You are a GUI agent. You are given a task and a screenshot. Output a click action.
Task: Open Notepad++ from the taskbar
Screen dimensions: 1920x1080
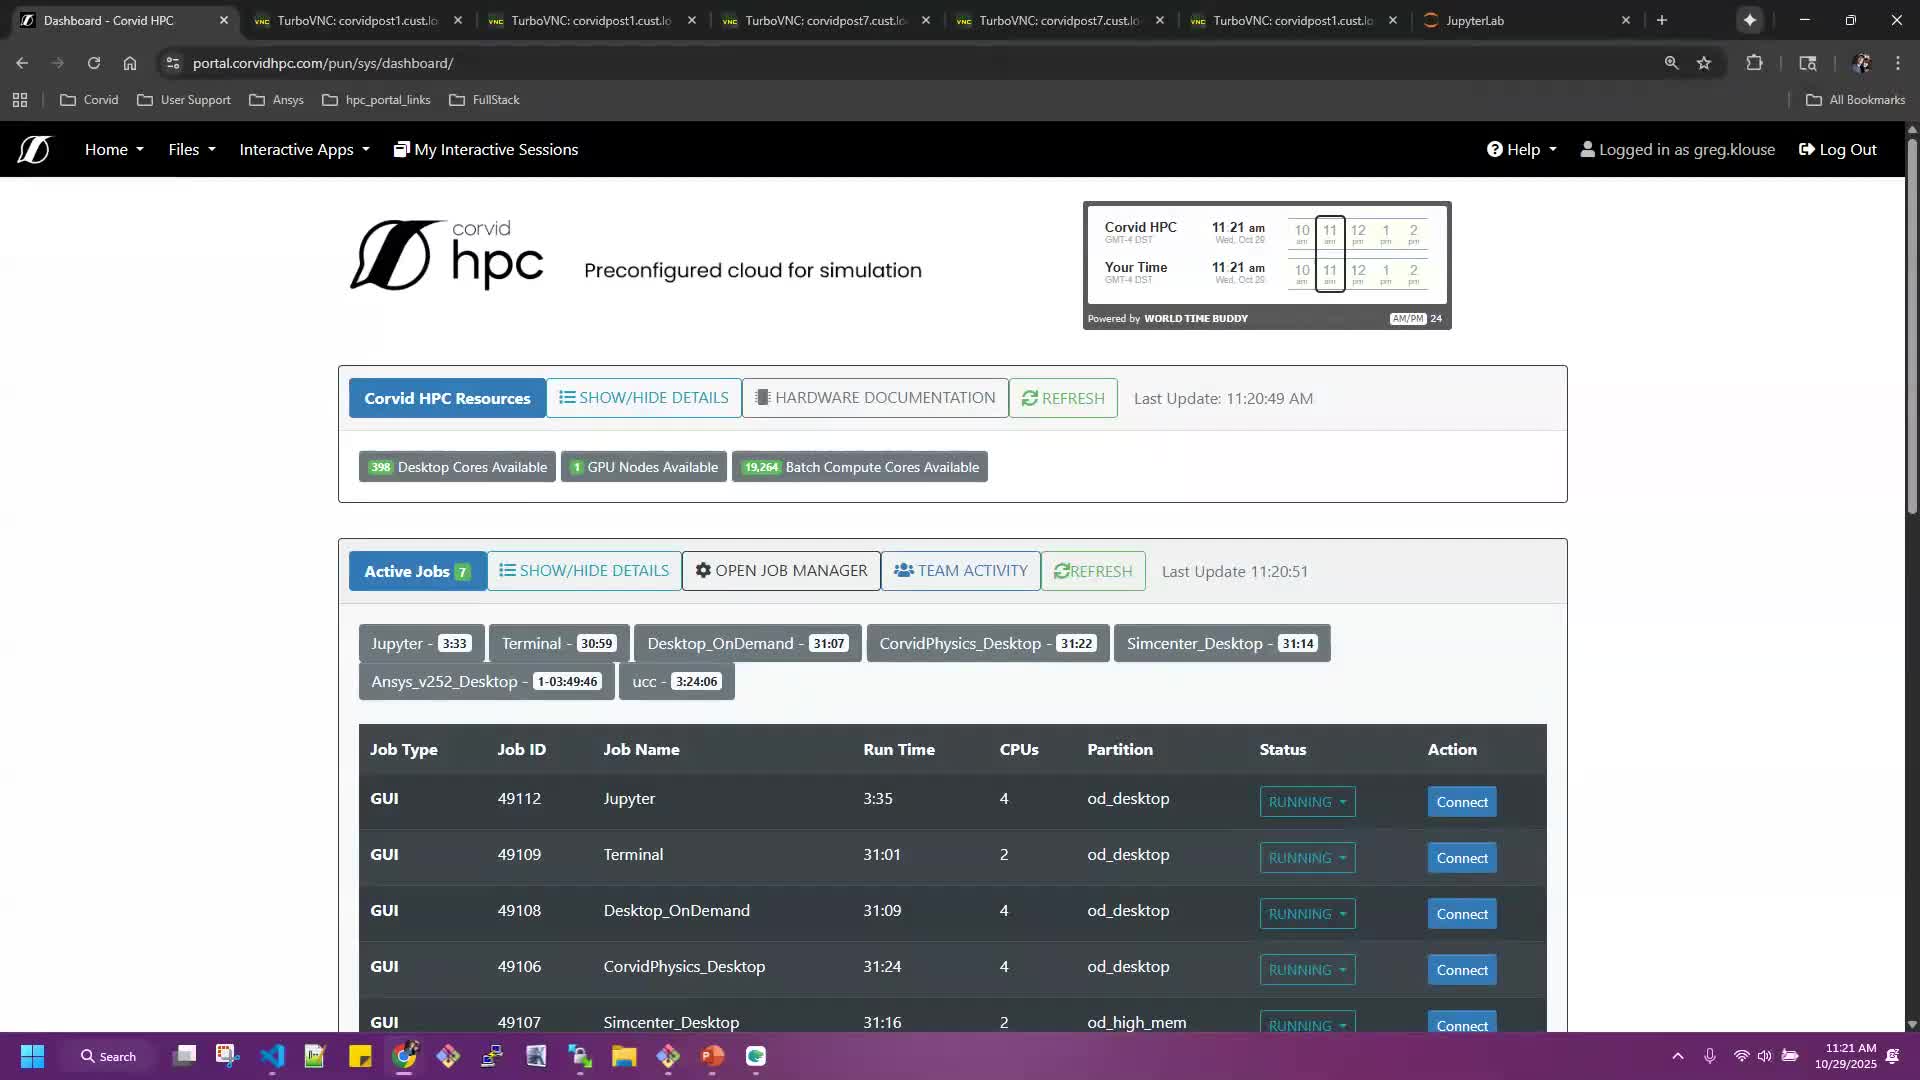[315, 1056]
